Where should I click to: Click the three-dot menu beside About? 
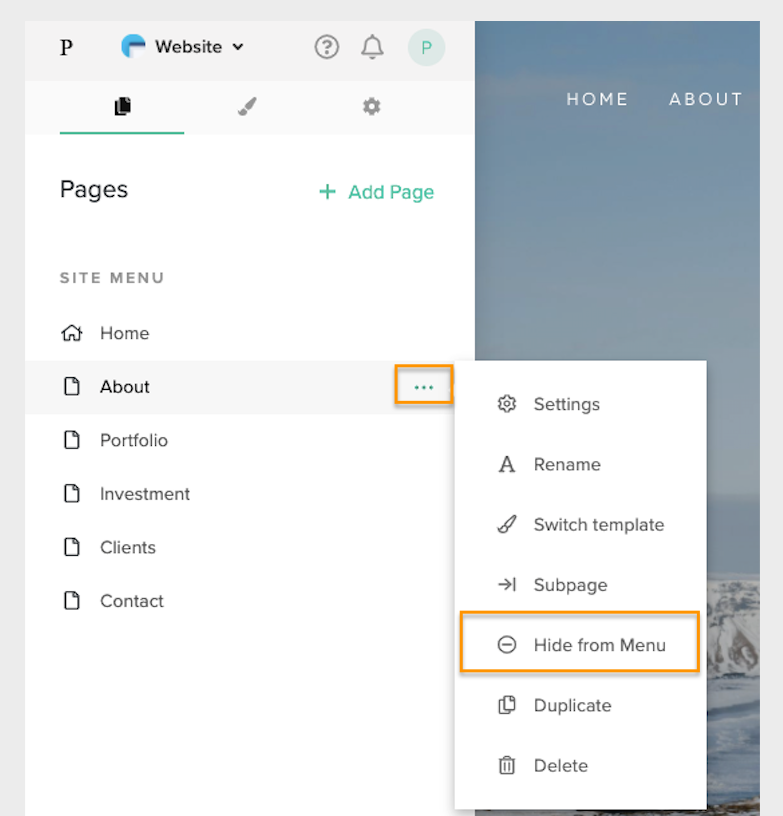click(424, 386)
